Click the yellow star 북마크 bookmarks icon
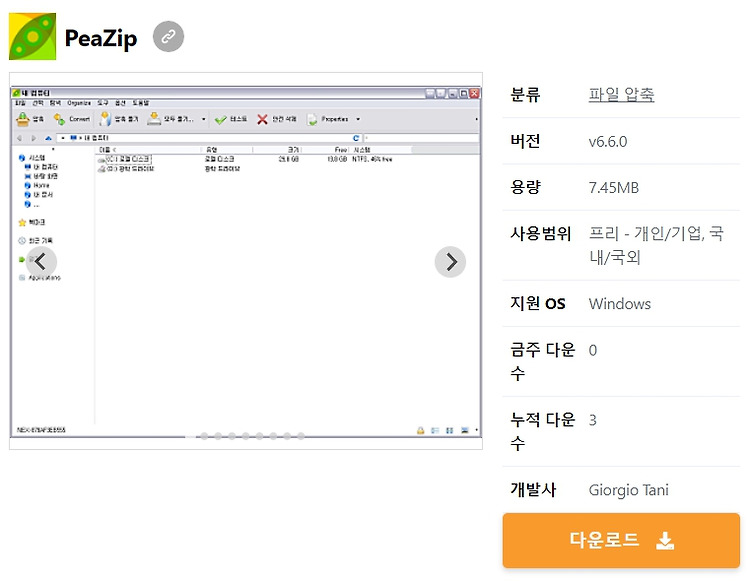Viewport: 750px width, 581px height. tap(22, 222)
